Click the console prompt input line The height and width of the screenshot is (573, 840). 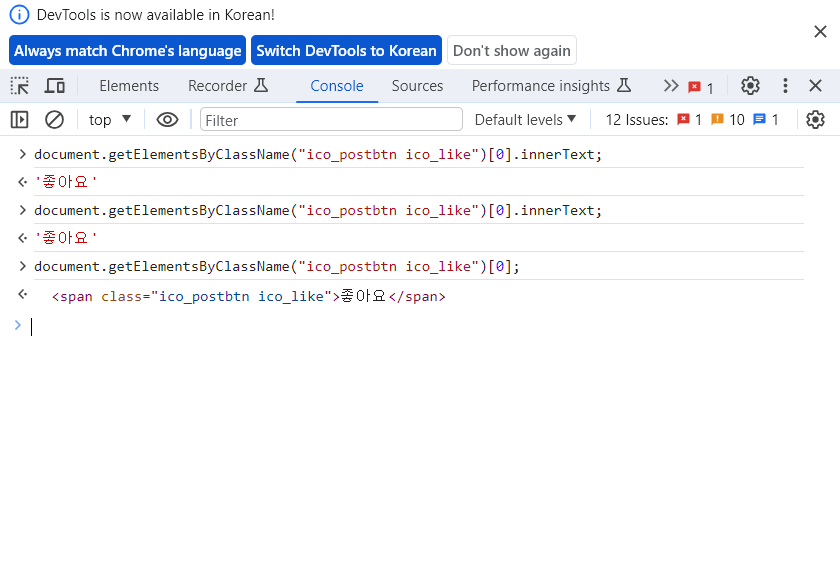(418, 326)
